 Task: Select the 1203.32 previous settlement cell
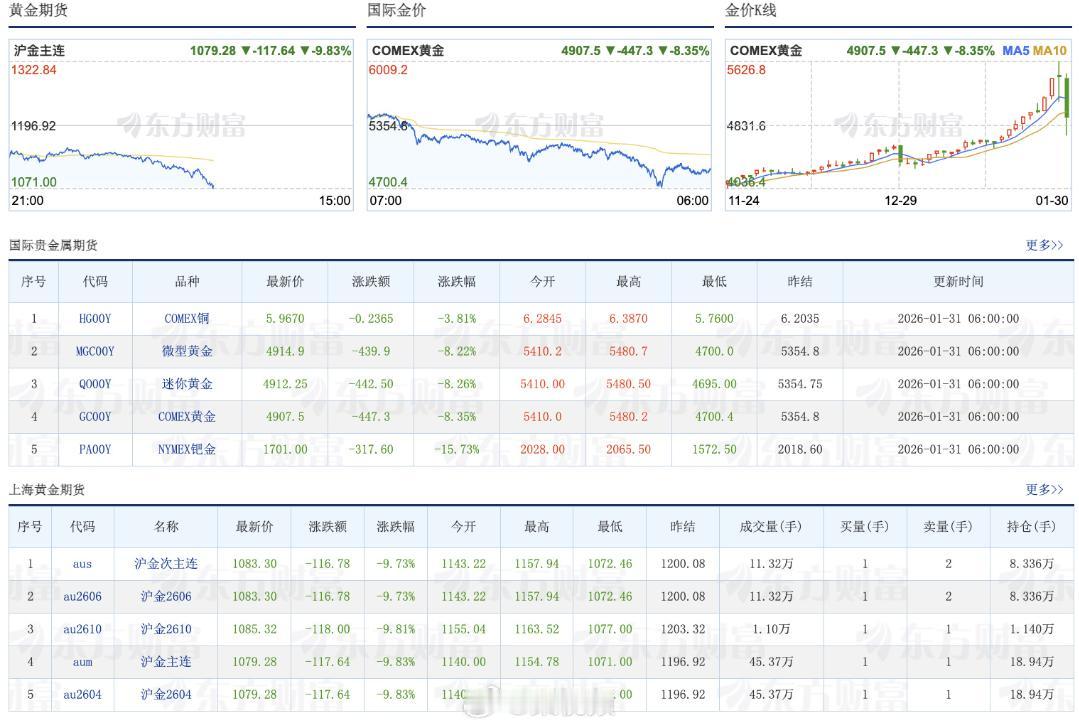(x=683, y=629)
